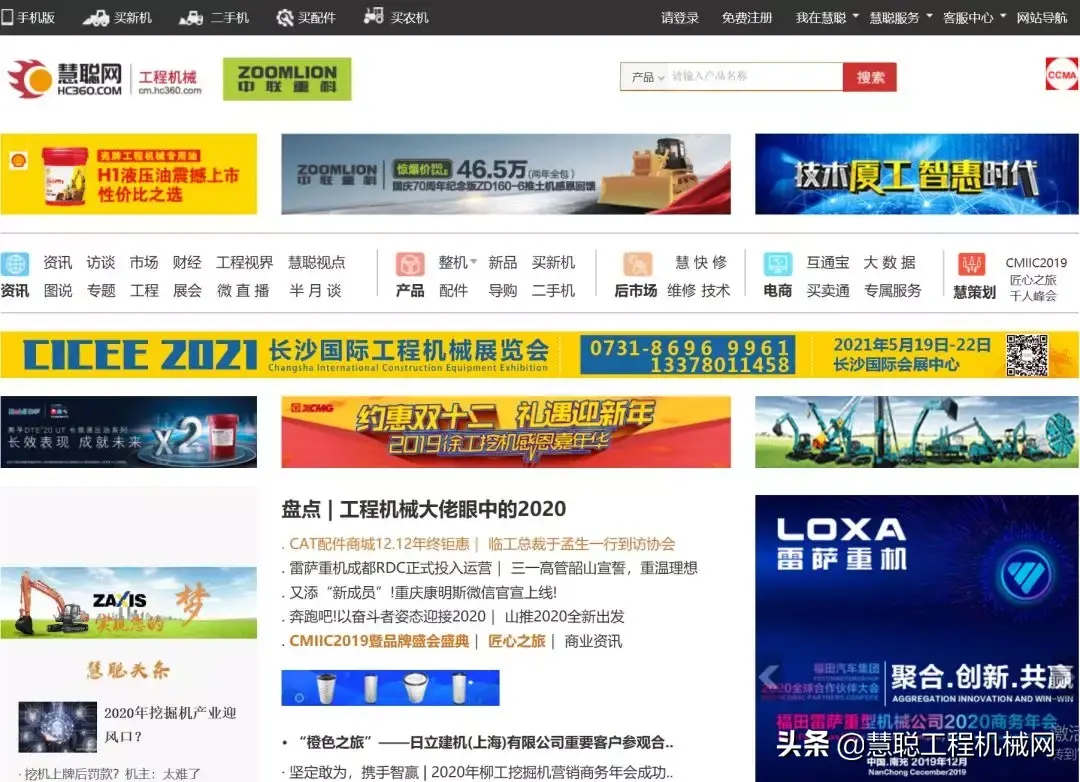Screen dimensions: 1080x782
Task: Click the 后市场 orange icon
Action: pyautogui.click(x=636, y=264)
